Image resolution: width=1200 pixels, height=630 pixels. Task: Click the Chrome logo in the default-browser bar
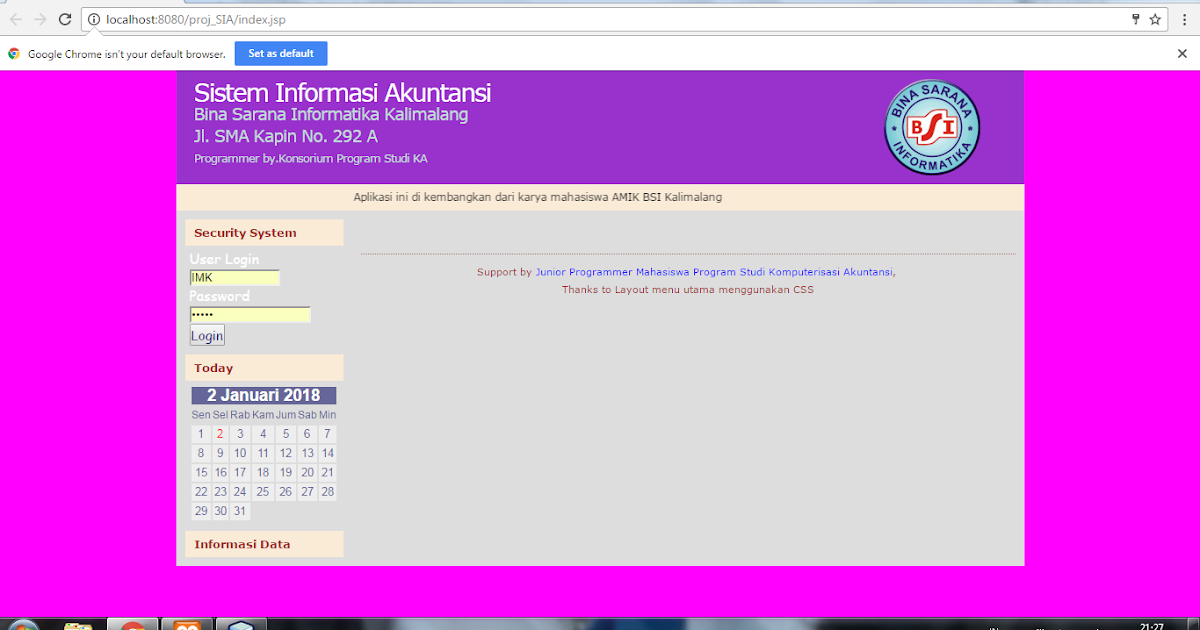point(14,54)
